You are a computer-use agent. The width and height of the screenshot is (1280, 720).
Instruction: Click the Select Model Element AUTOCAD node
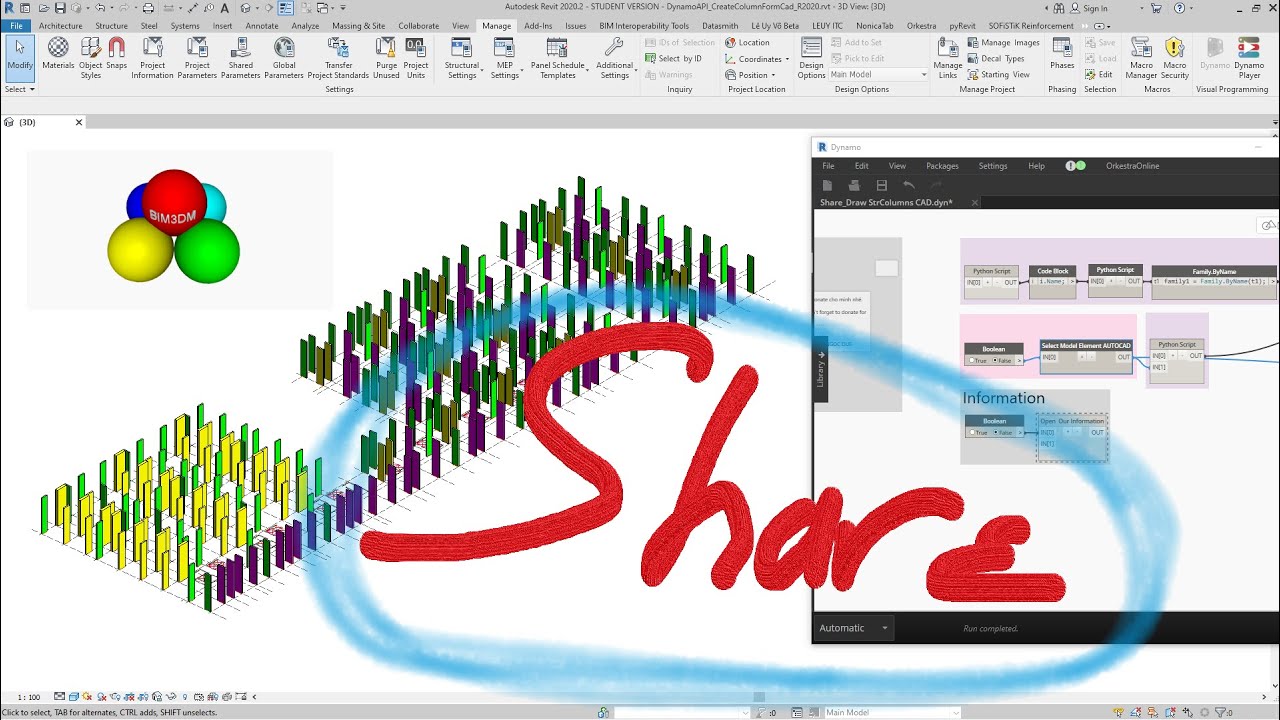pos(1086,357)
